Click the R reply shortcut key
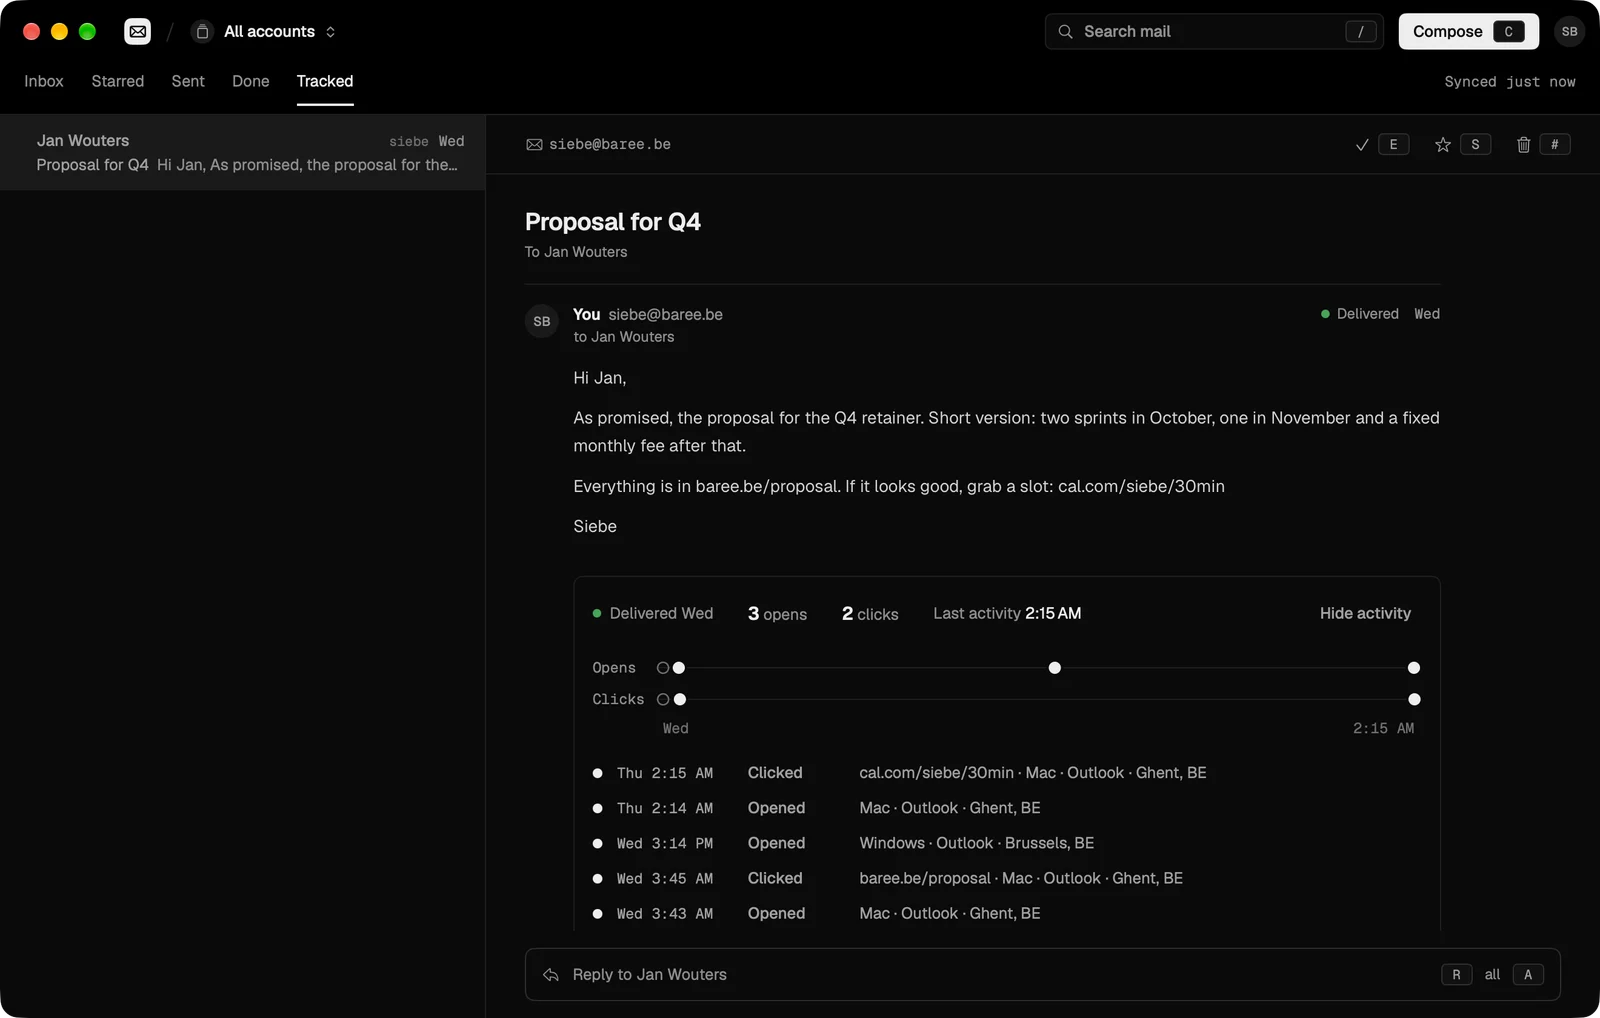1600x1018 pixels. coord(1456,975)
